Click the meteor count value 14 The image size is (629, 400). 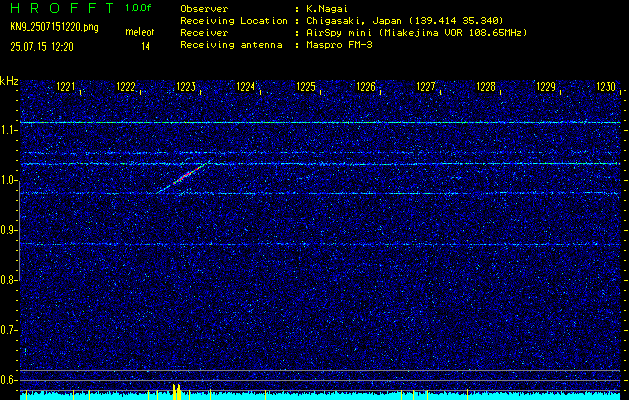click(145, 47)
